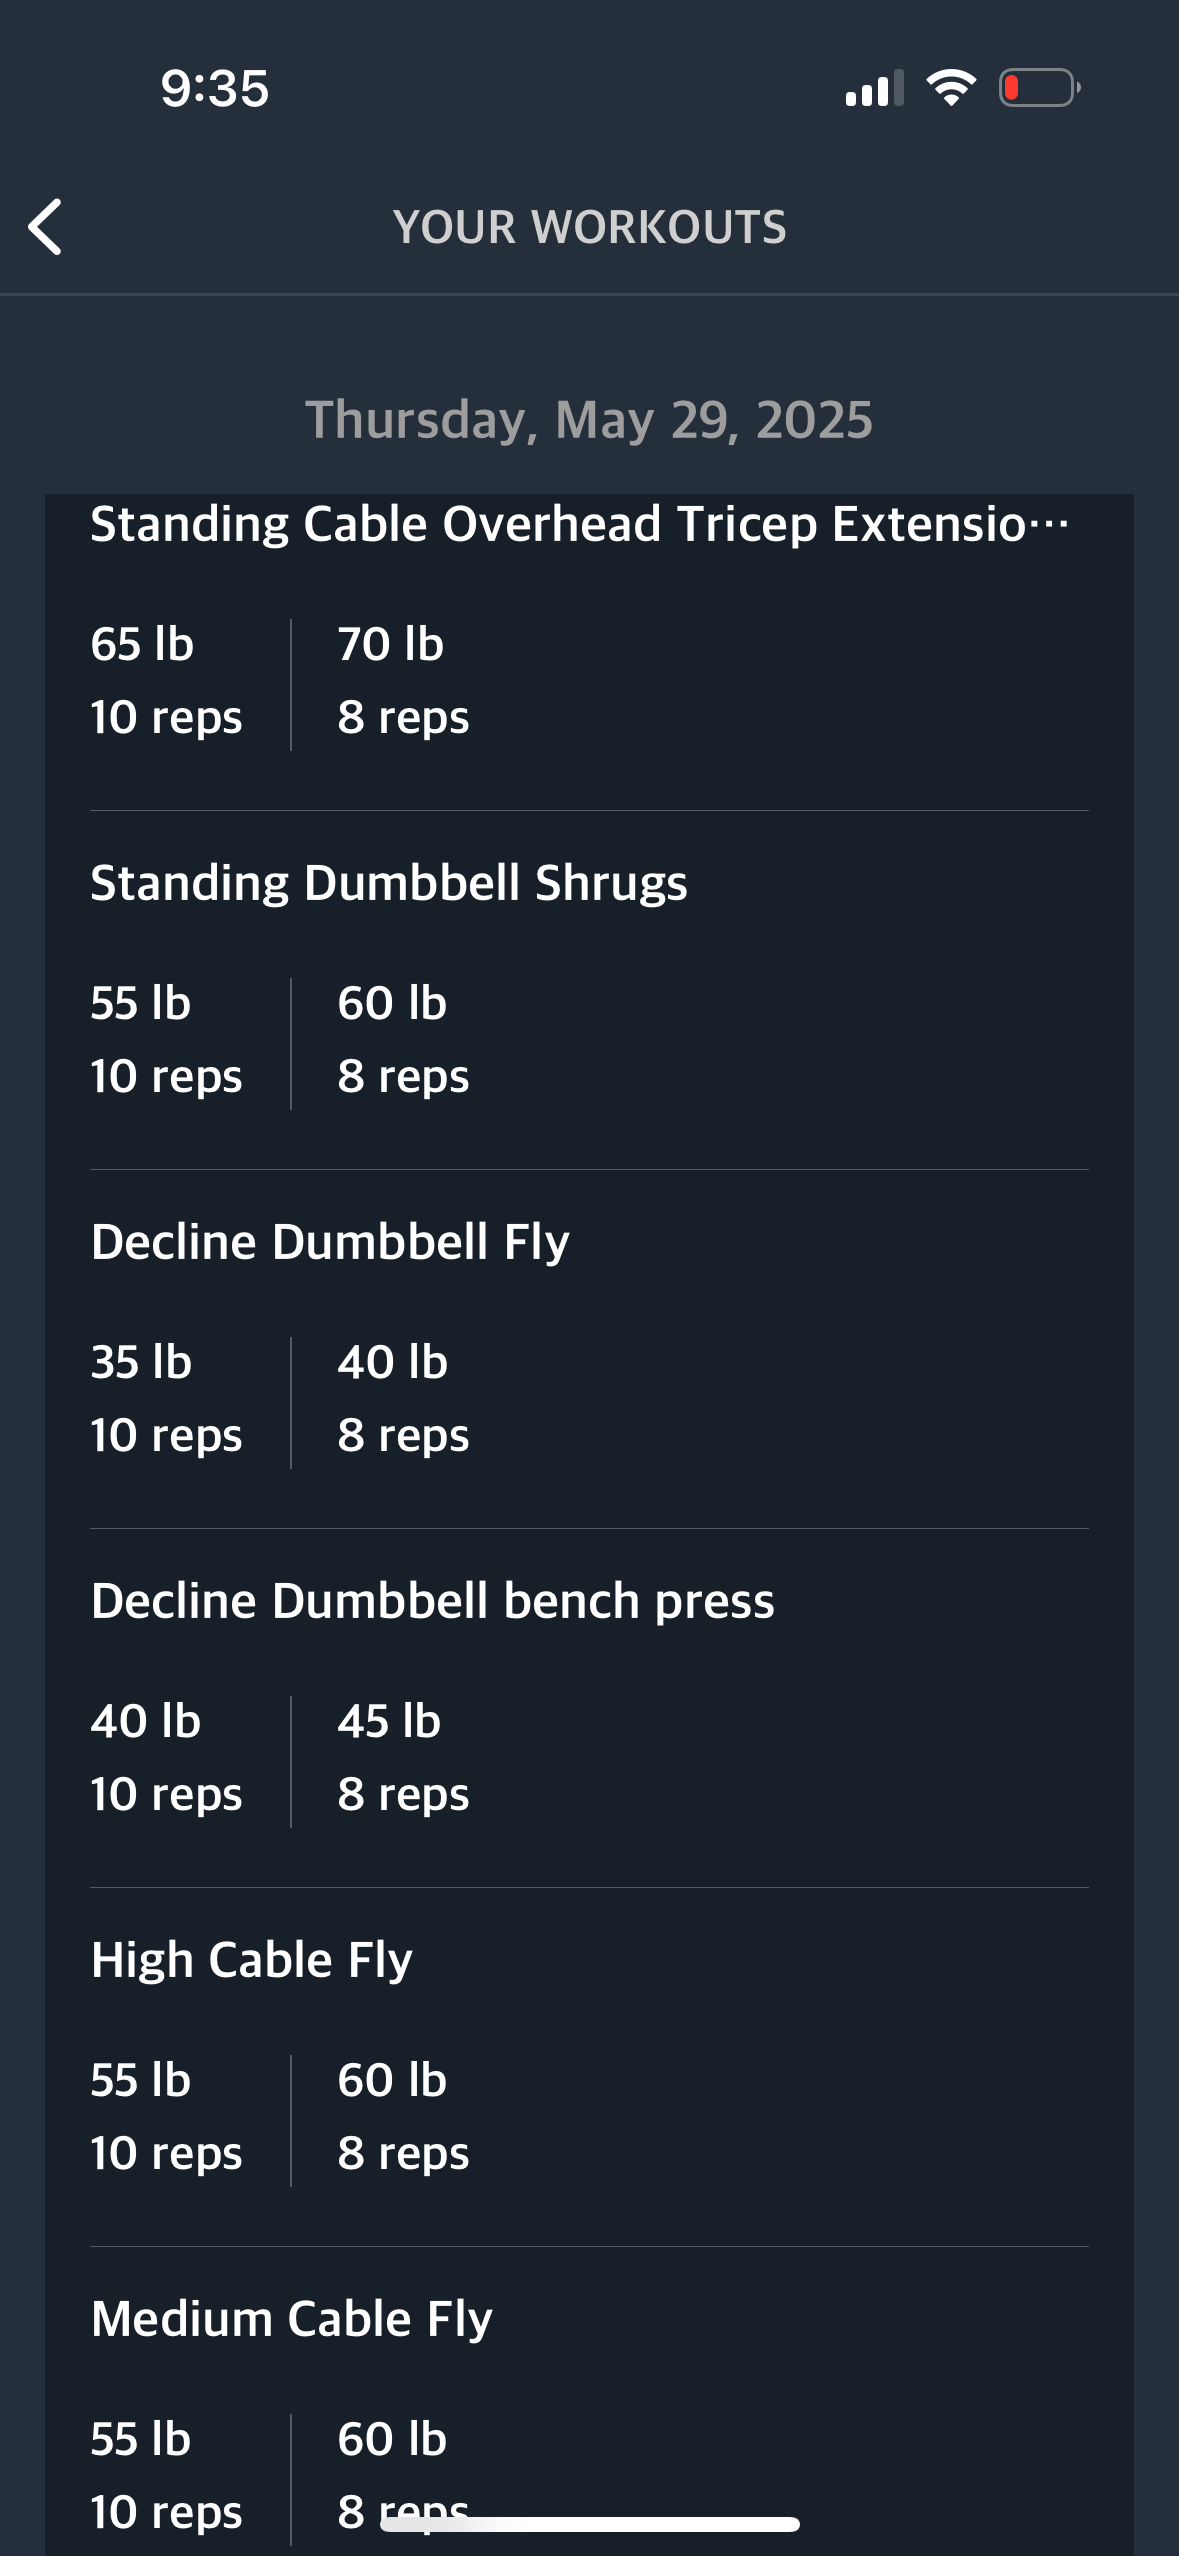The width and height of the screenshot is (1179, 2556).
Task: Open the High Cable Fly exercise
Action: pyautogui.click(x=251, y=1960)
